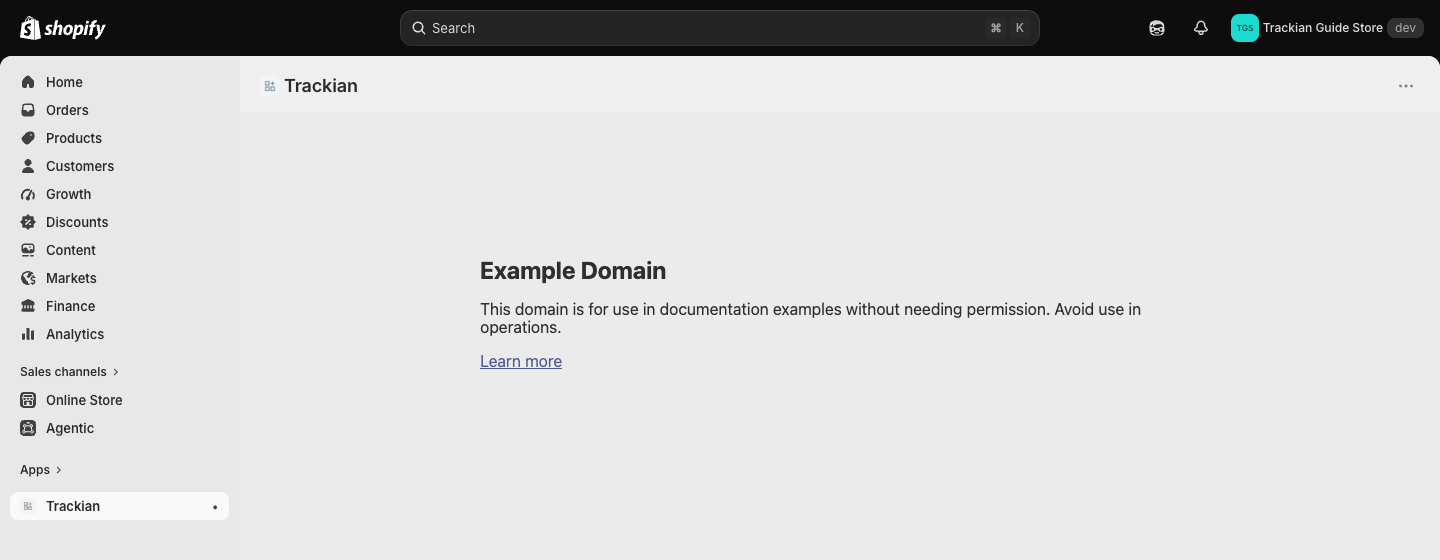Click the Home house icon
This screenshot has width=1440, height=560.
tap(28, 82)
